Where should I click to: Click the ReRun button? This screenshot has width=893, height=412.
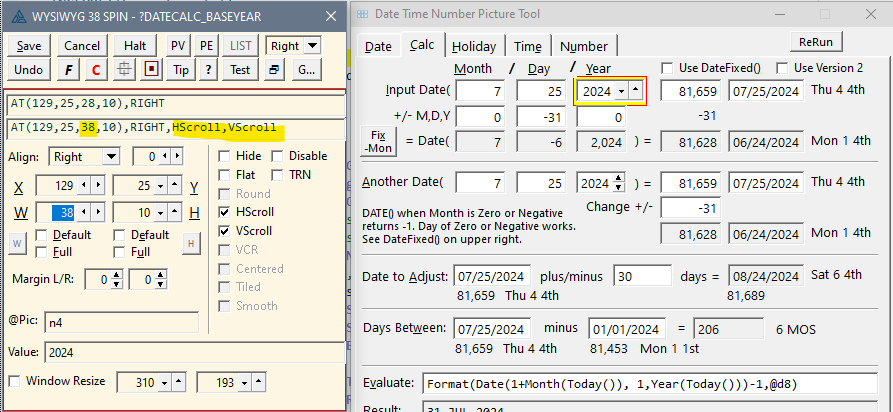coord(816,42)
